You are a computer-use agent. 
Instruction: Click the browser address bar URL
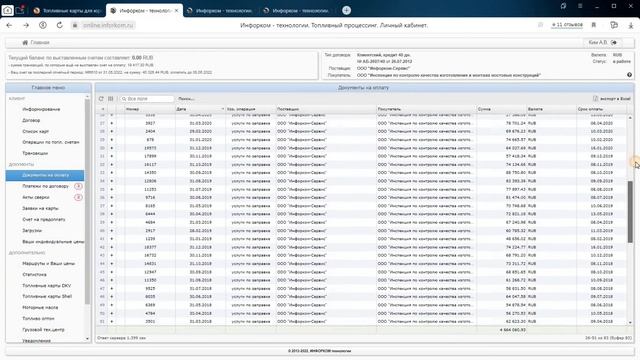click(108, 25)
